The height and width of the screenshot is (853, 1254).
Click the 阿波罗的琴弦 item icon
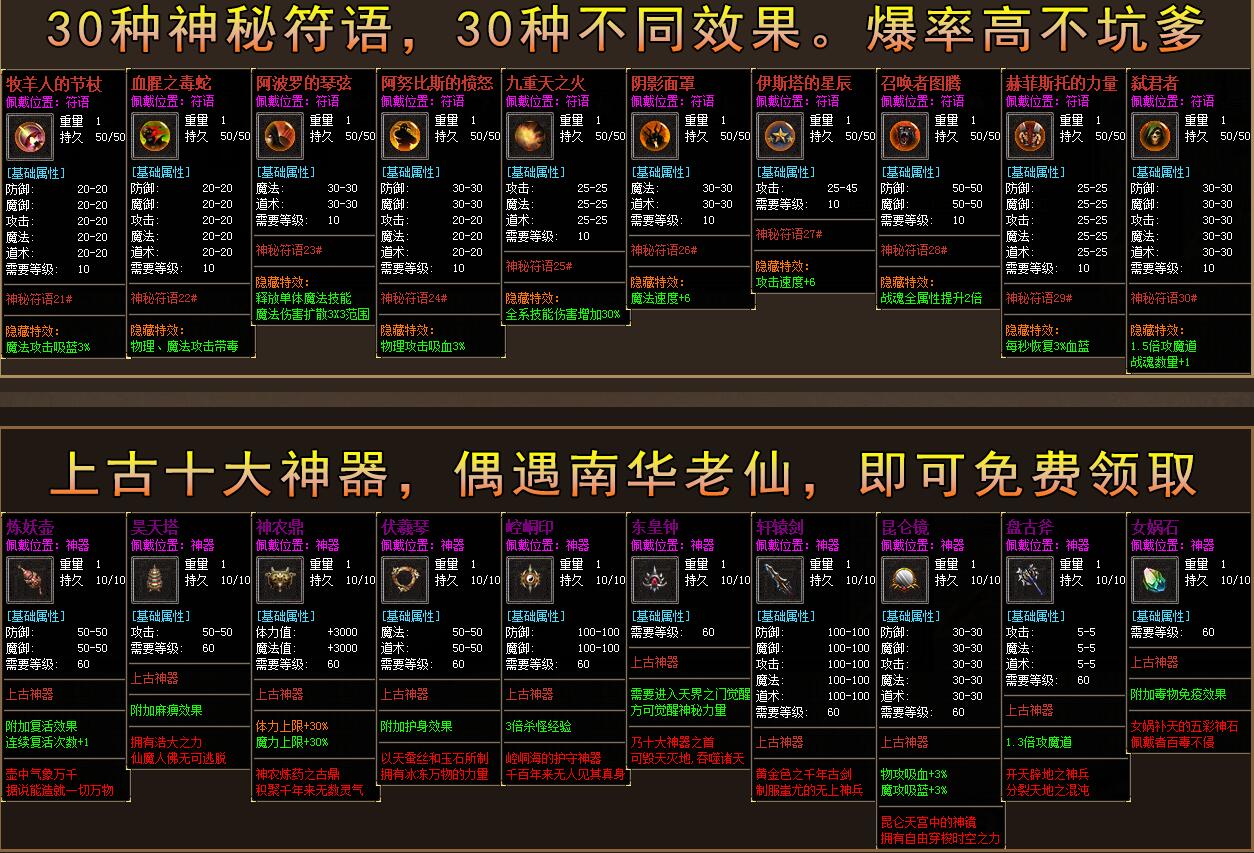(279, 136)
